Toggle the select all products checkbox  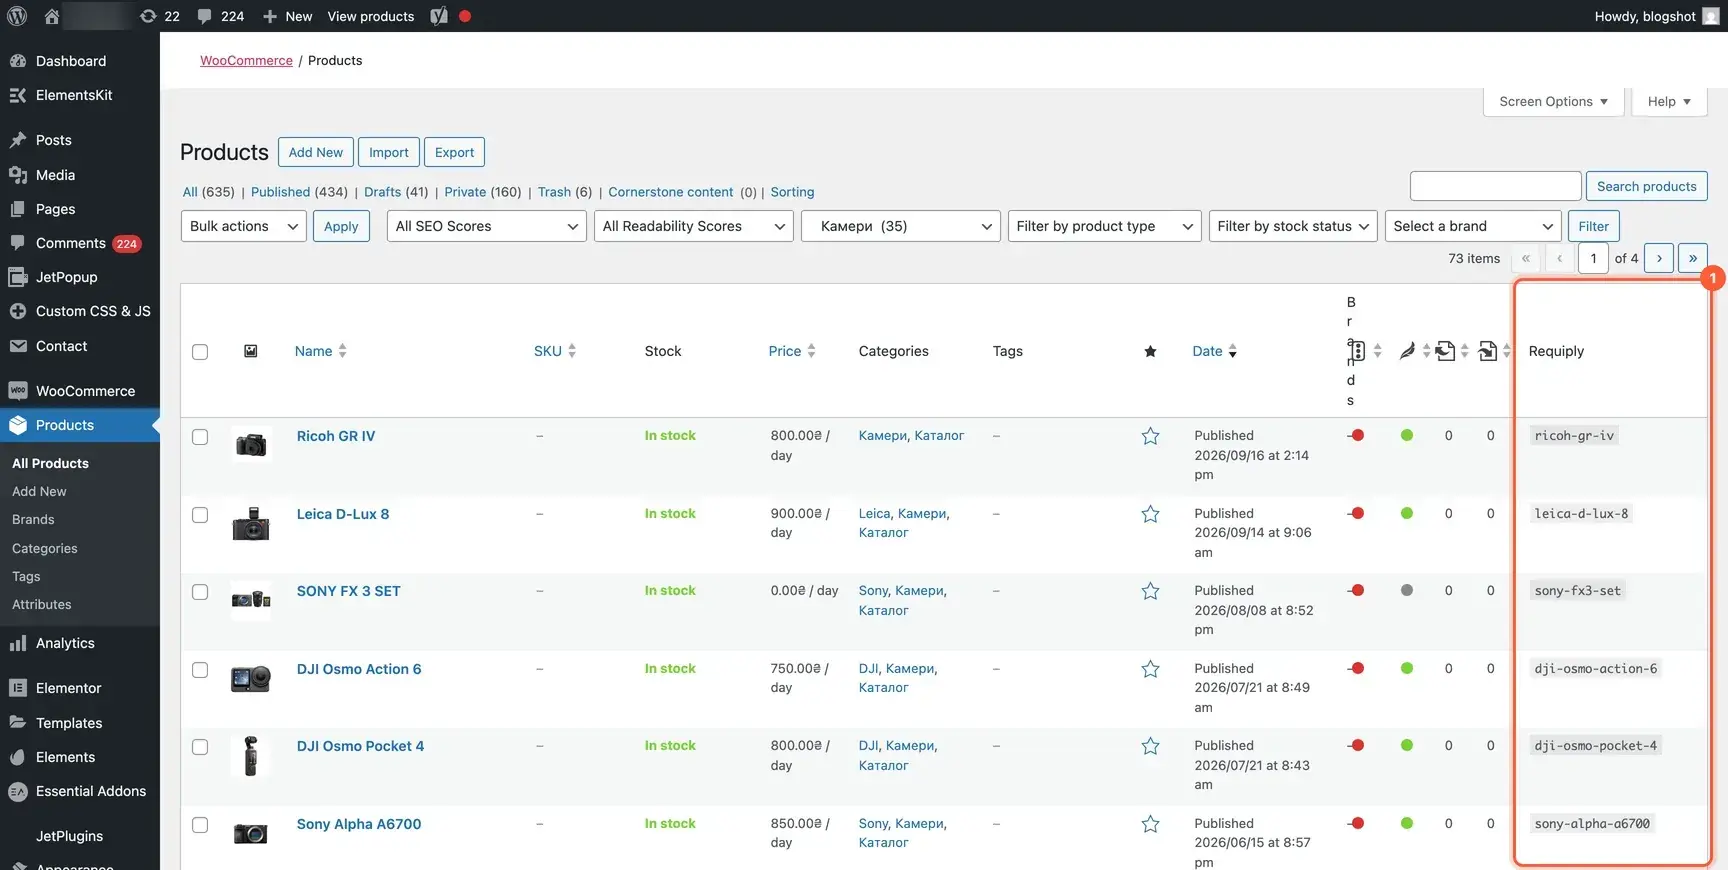200,352
